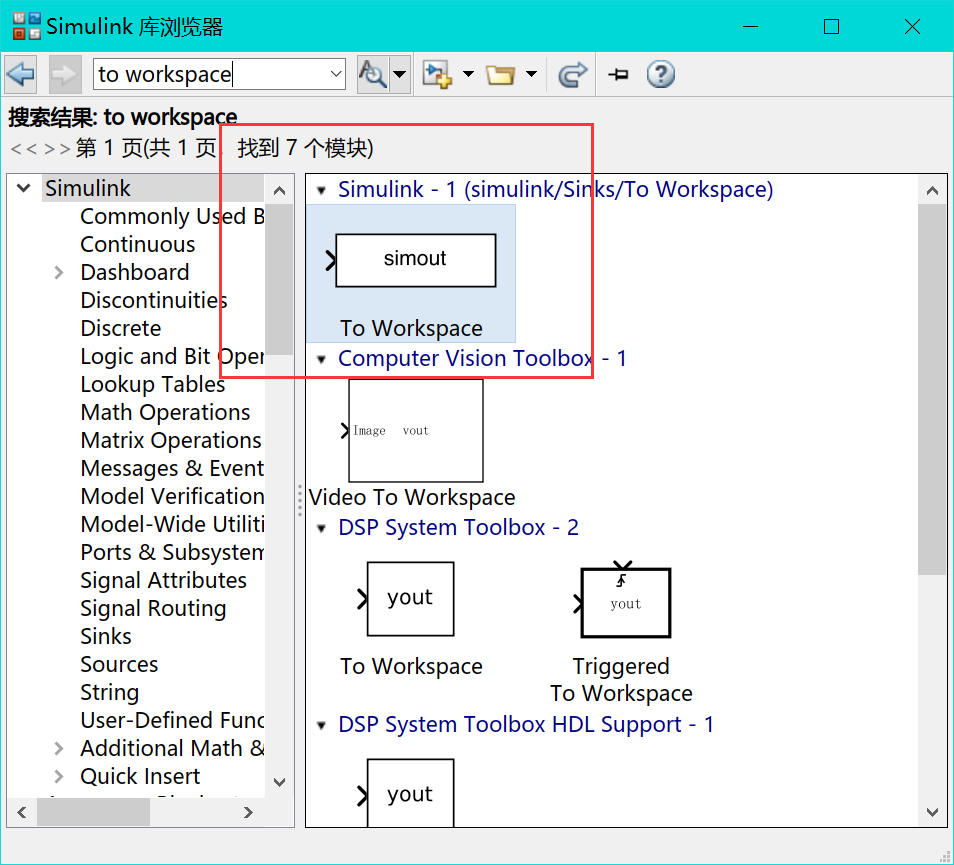The image size is (954, 865).
Task: Open the Sinks library
Action: click(105, 636)
